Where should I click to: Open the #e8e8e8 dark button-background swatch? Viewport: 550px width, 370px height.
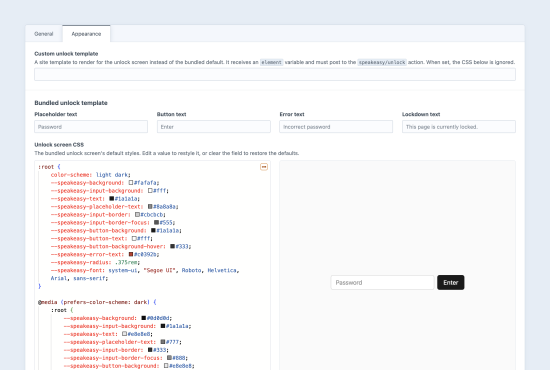[166, 366]
